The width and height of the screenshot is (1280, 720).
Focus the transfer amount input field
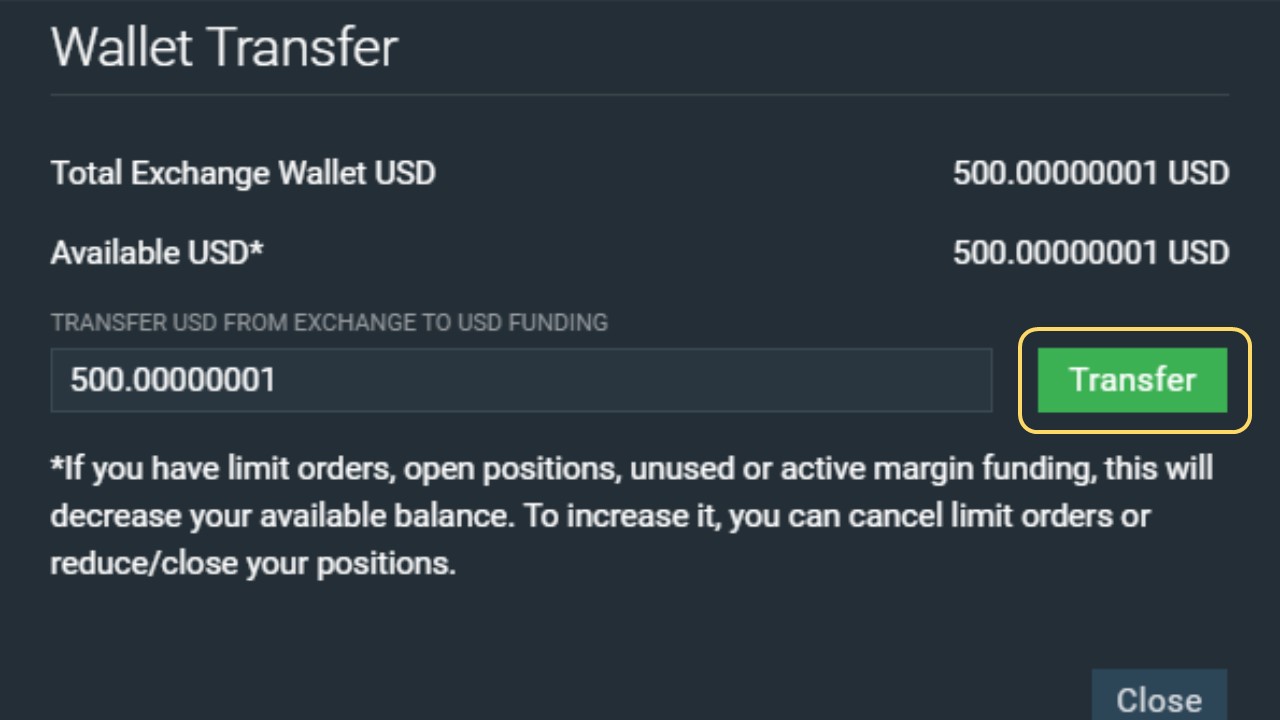[x=521, y=380]
